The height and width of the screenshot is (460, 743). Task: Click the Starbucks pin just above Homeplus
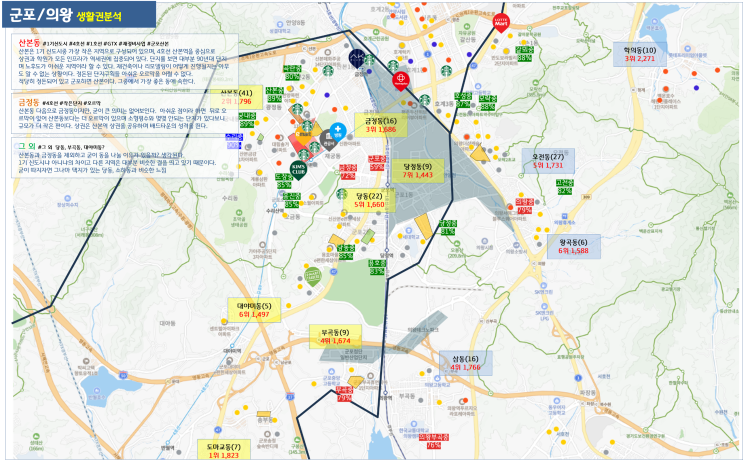393,66
